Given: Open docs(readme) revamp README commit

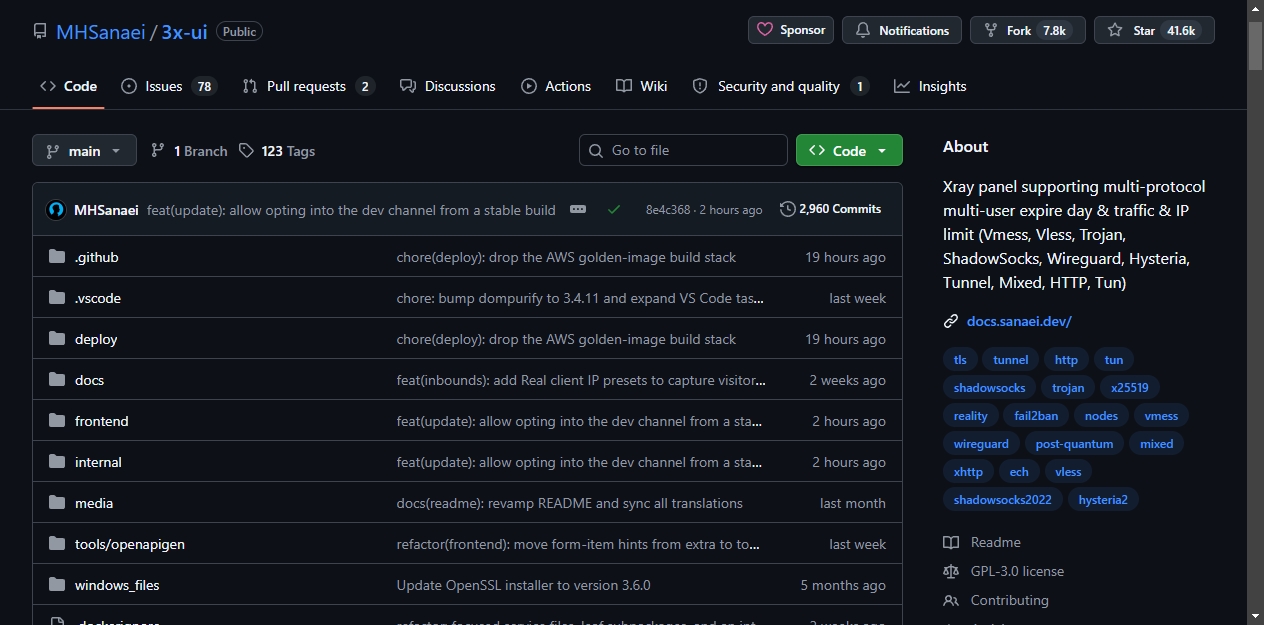Looking at the screenshot, I should pos(570,503).
